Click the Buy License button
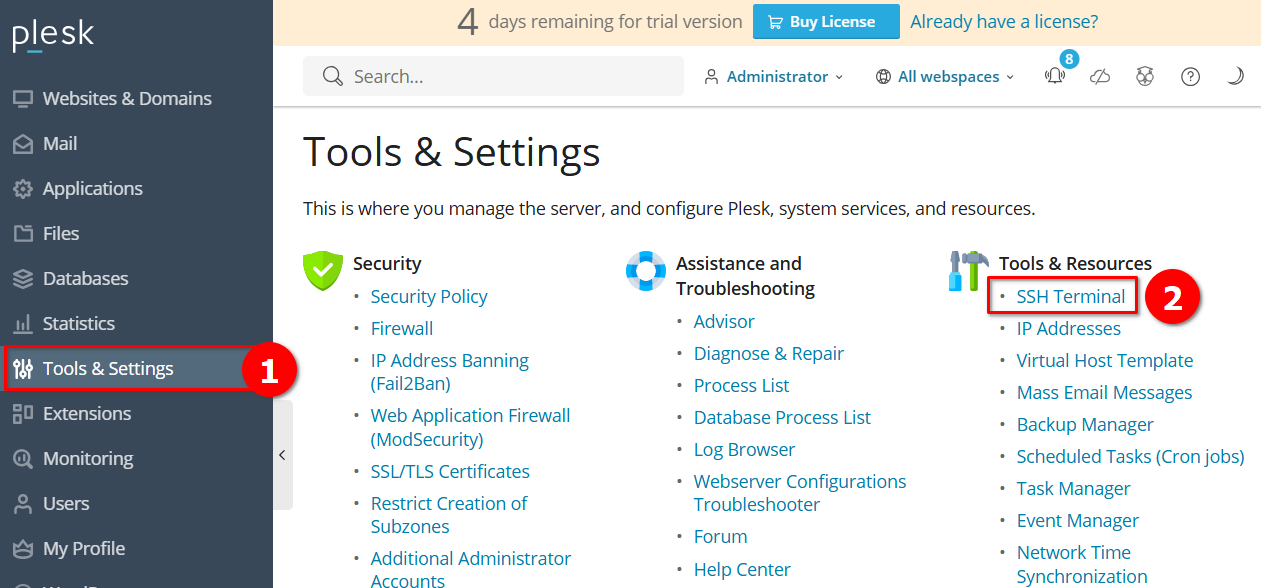The image size is (1261, 588). pyautogui.click(x=826, y=21)
